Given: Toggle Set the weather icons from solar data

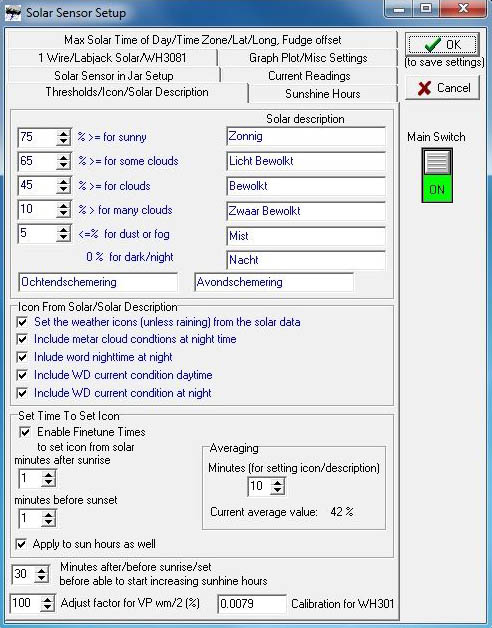Looking at the screenshot, I should coord(22,322).
